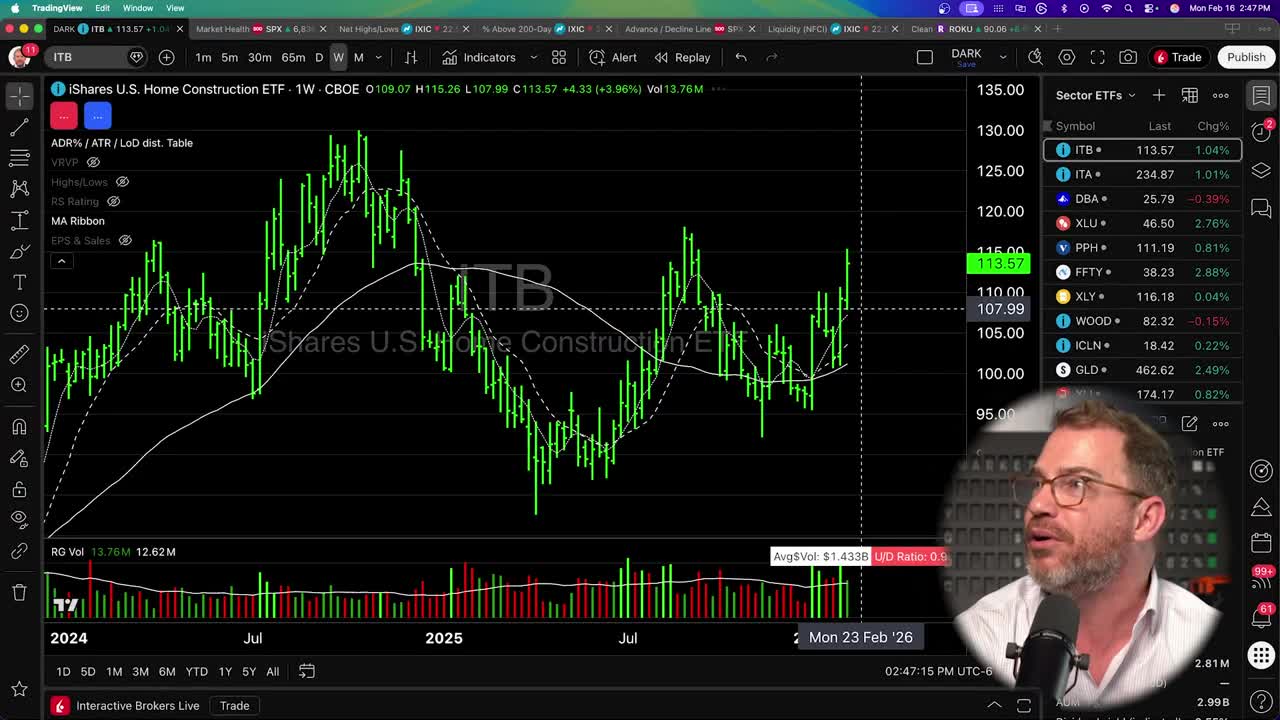Select the 1Y chart range button
Viewport: 1280px width, 720px height.
point(225,671)
